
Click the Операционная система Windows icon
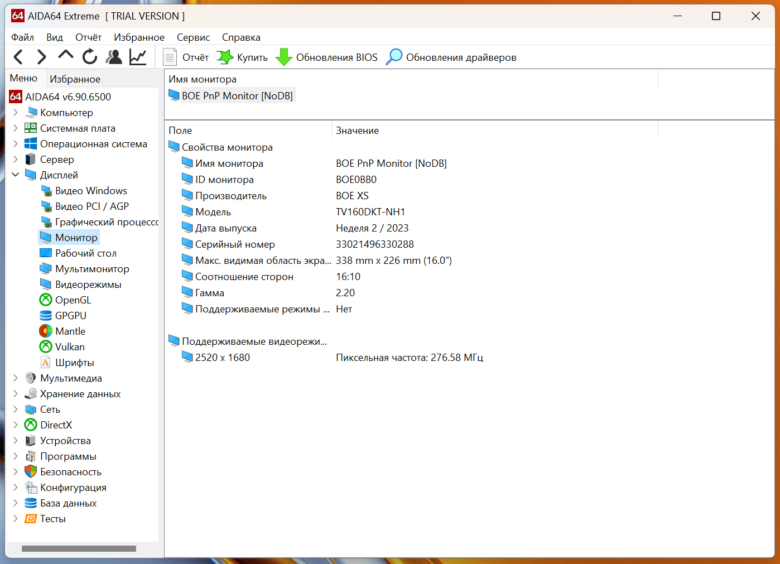click(x=30, y=144)
